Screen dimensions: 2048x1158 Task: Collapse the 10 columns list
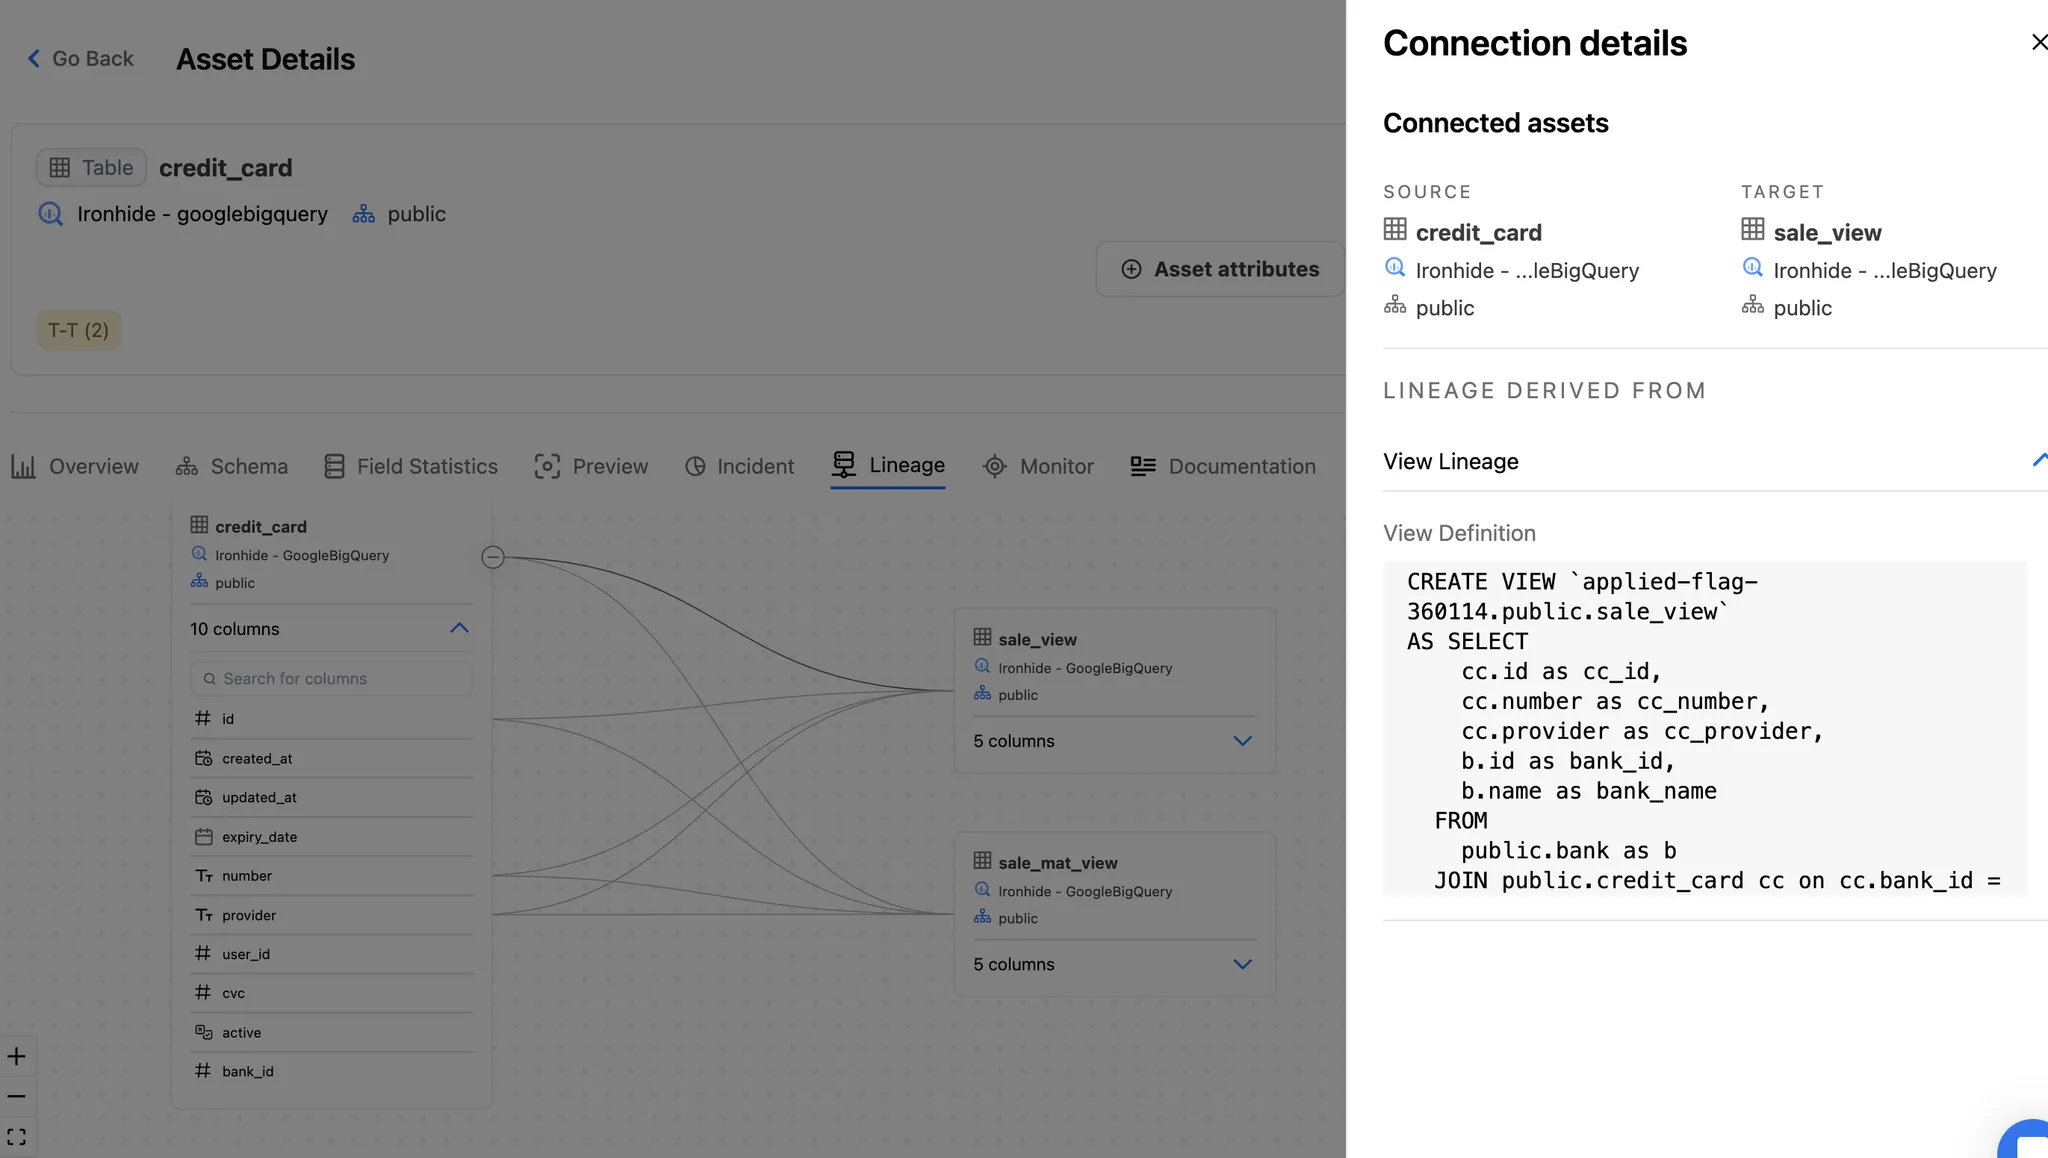click(459, 629)
